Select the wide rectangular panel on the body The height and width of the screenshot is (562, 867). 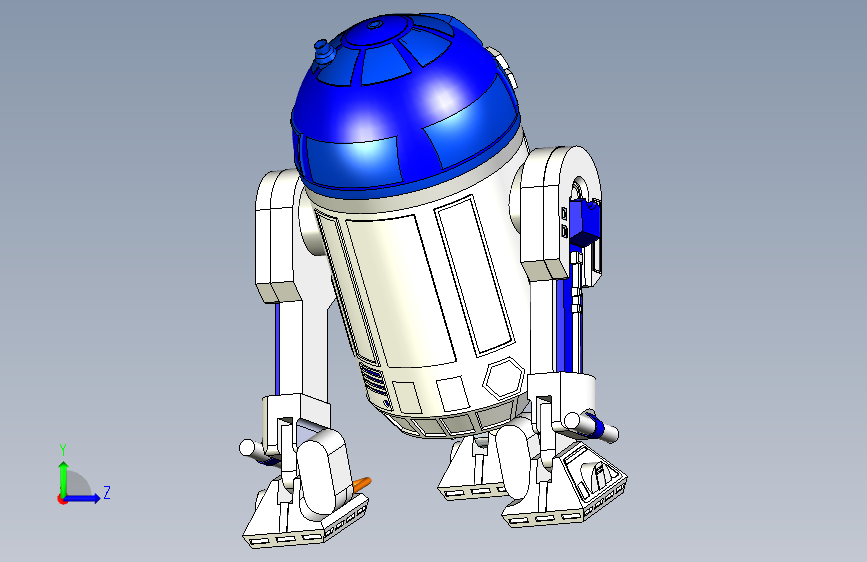[x=401, y=290]
